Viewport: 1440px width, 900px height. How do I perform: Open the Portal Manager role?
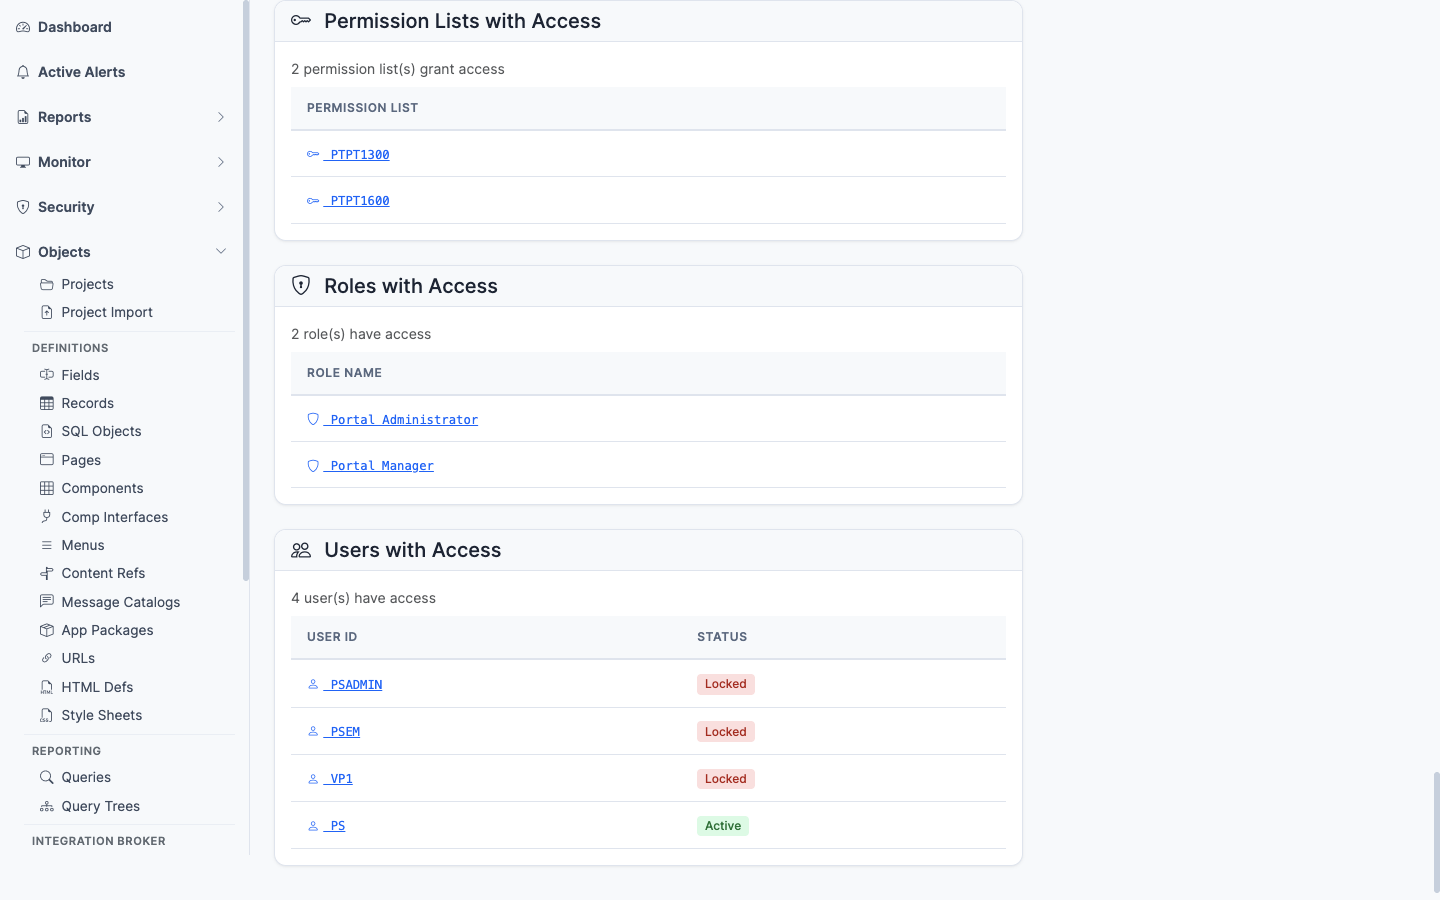coord(379,466)
